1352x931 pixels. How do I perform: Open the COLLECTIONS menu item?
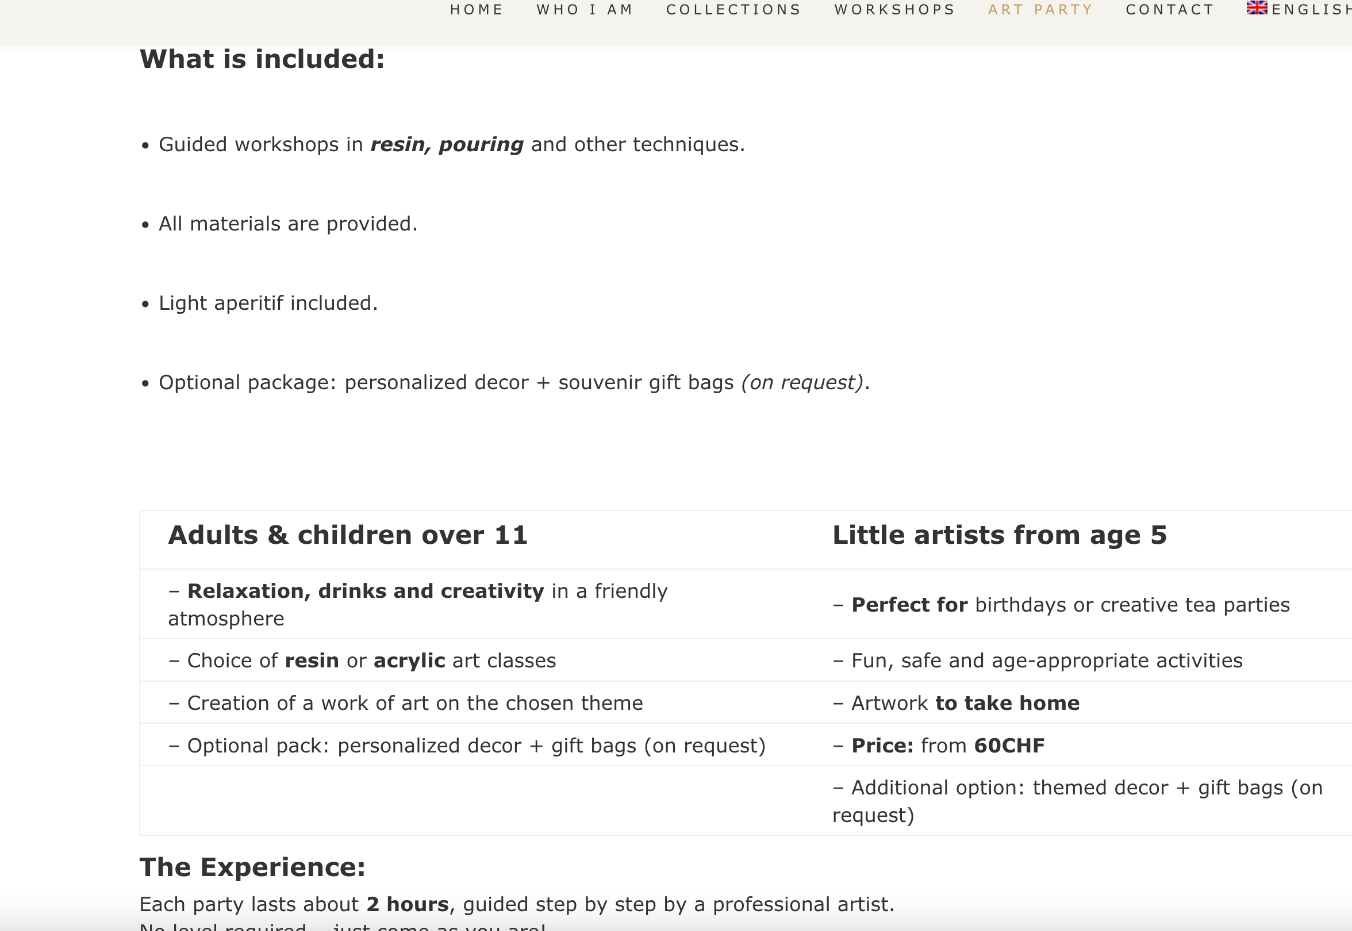tap(734, 10)
